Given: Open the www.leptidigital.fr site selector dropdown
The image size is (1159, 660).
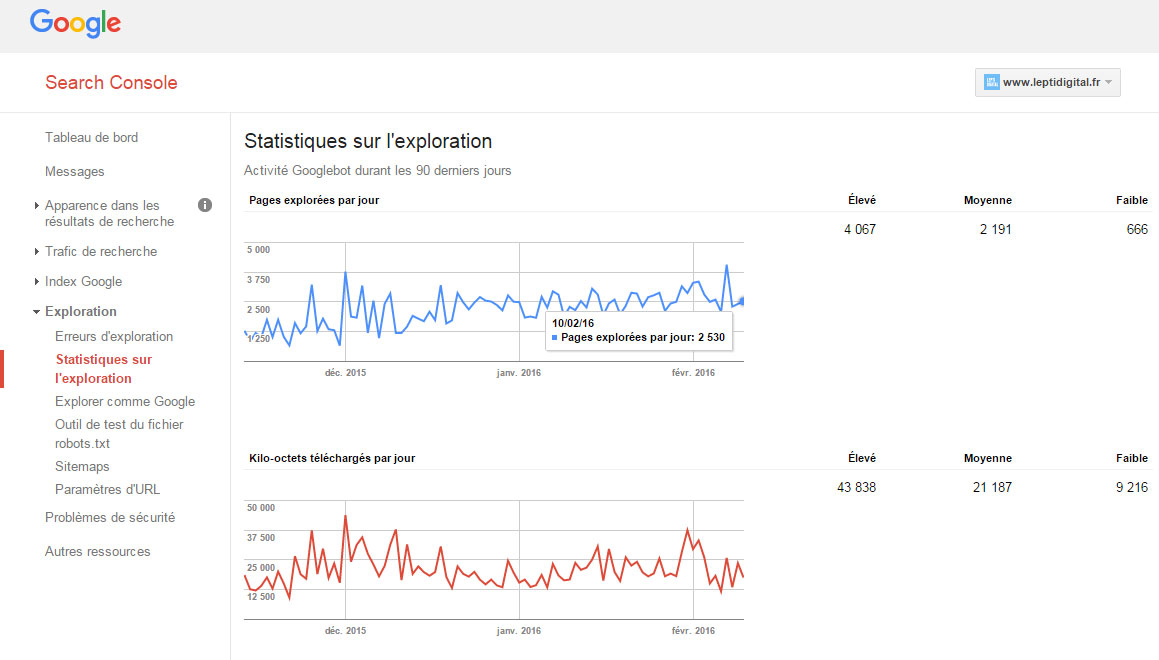Looking at the screenshot, I should point(1047,82).
